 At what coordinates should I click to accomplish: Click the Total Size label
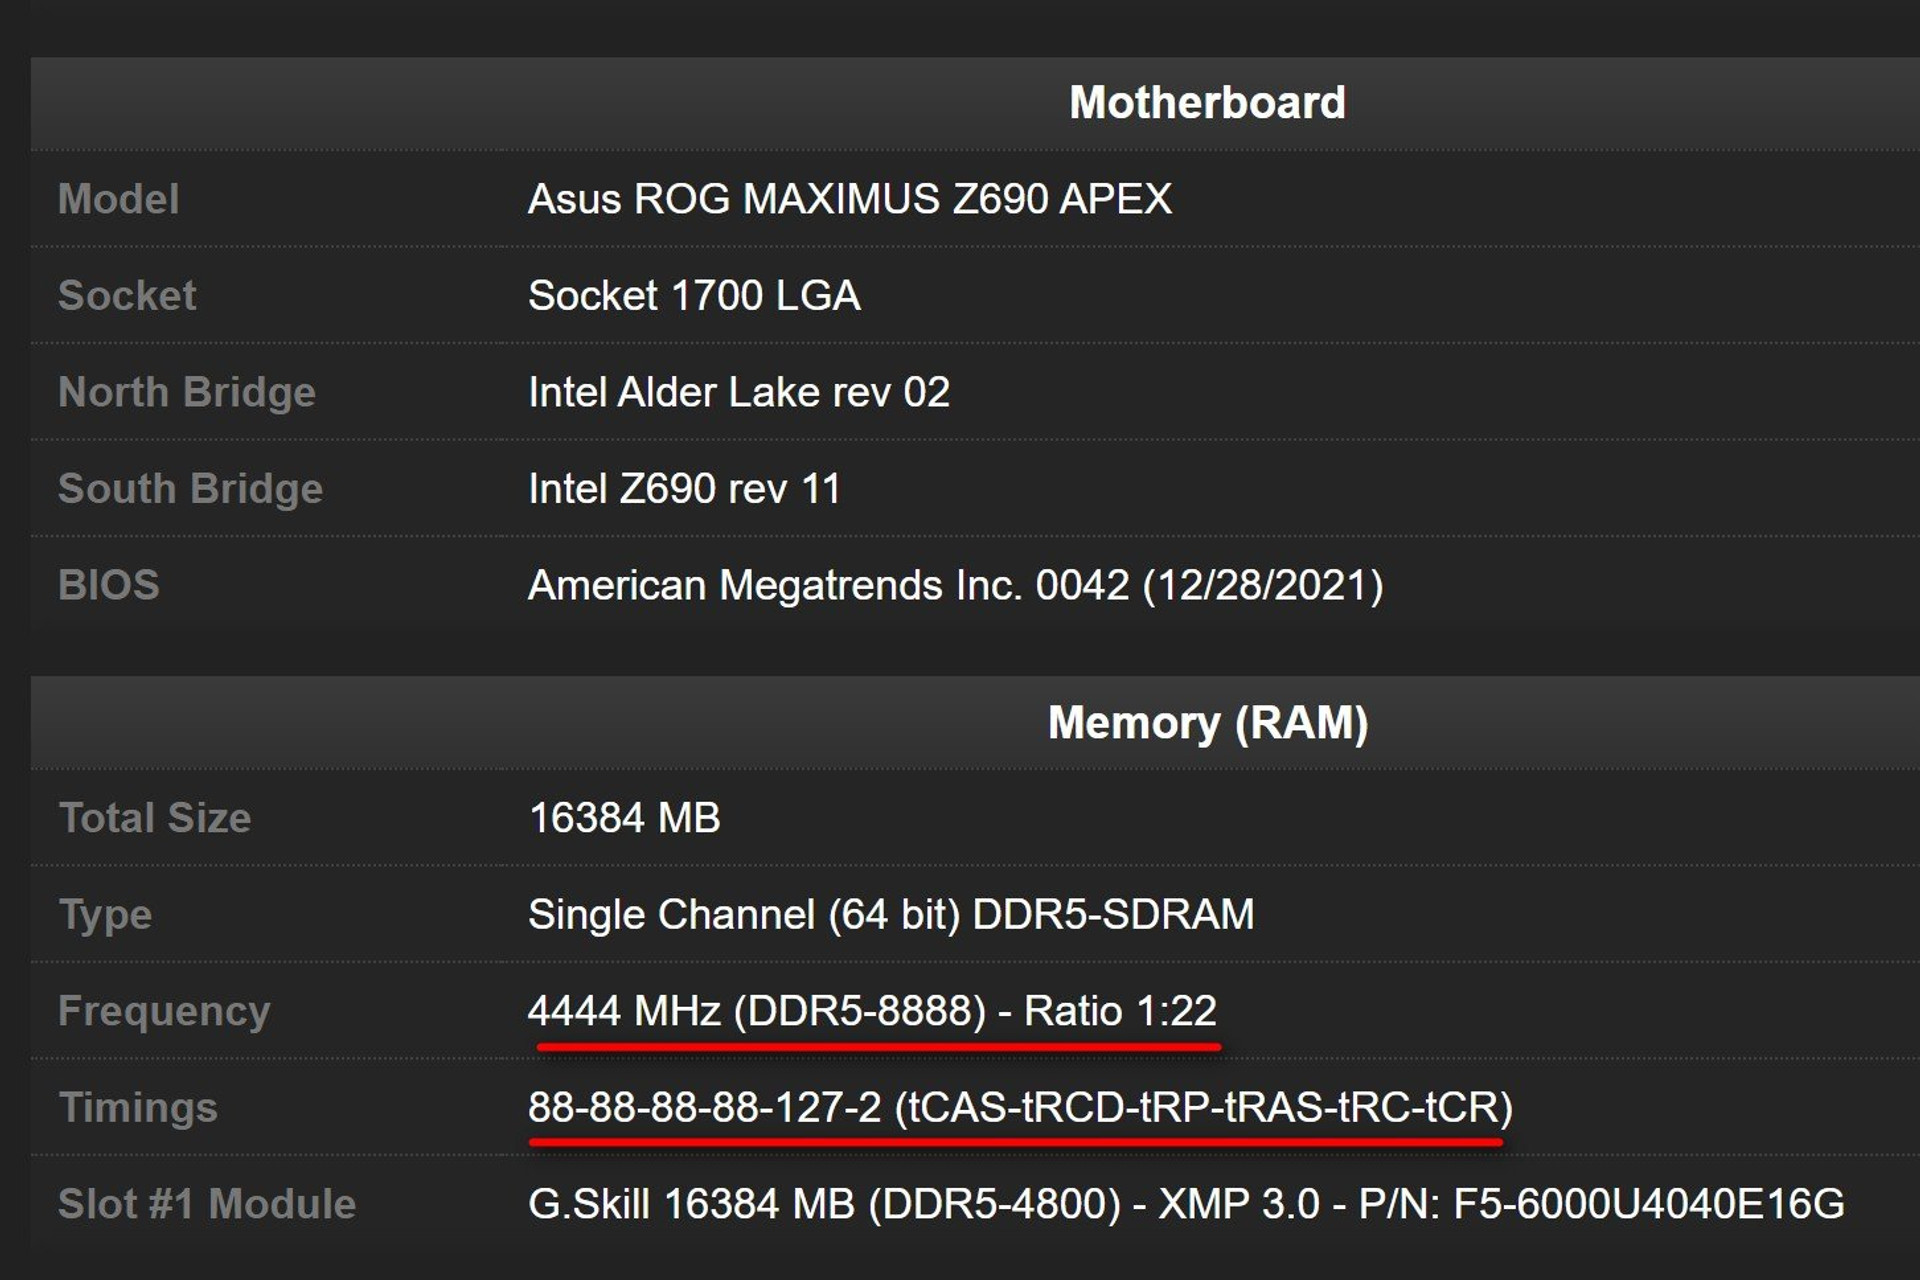155,818
